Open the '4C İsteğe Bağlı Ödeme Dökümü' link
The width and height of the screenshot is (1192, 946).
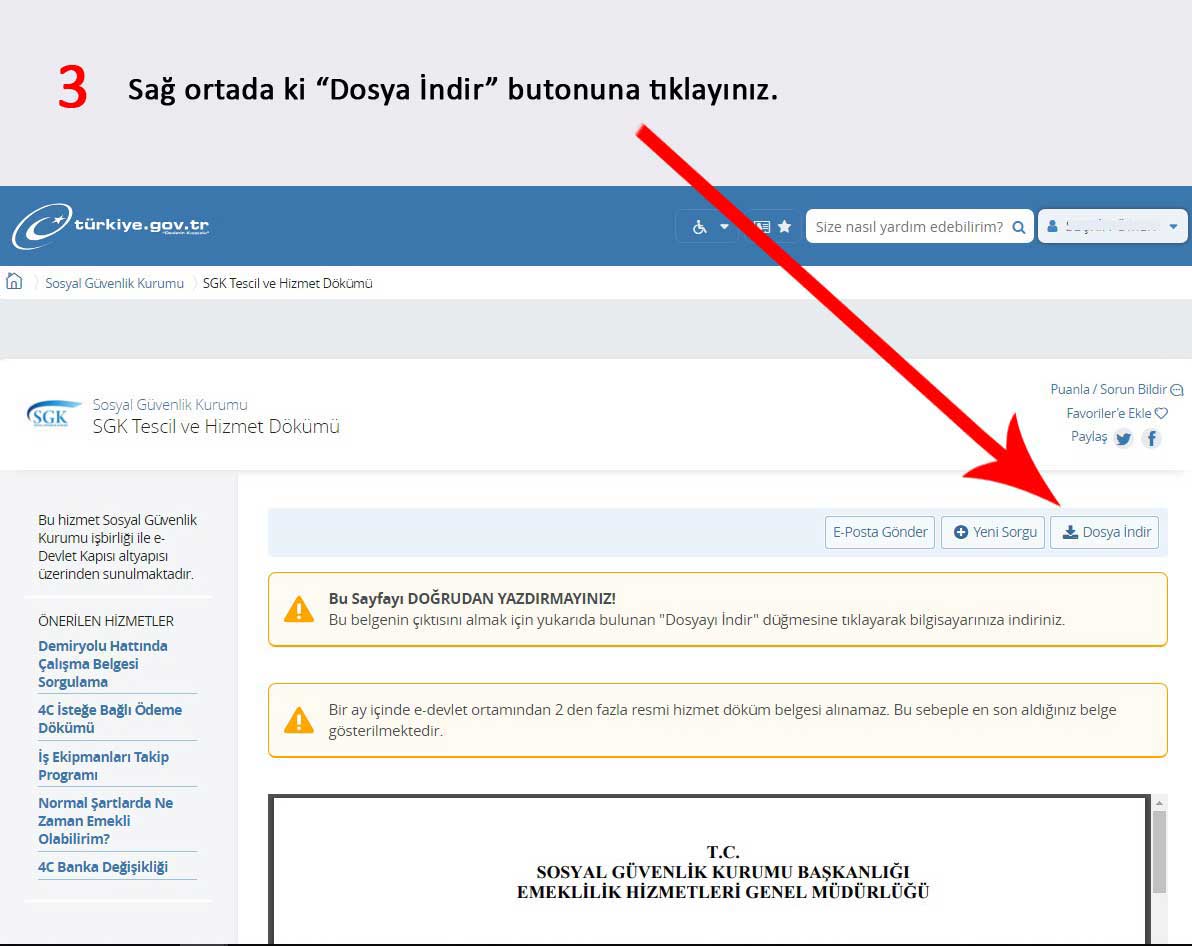110,719
